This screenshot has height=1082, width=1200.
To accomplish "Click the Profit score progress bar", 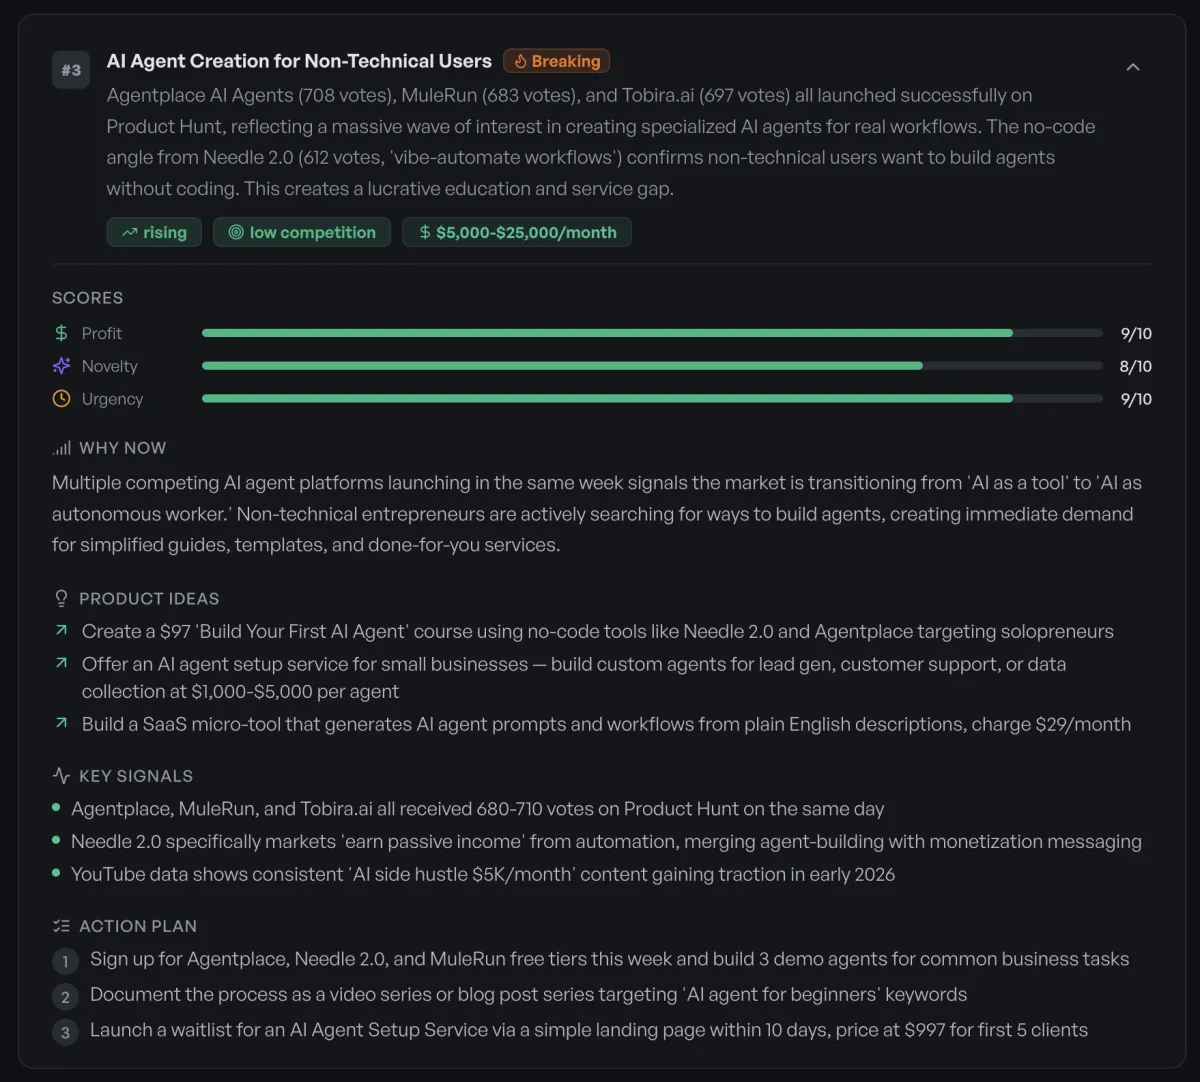I will click(x=652, y=333).
